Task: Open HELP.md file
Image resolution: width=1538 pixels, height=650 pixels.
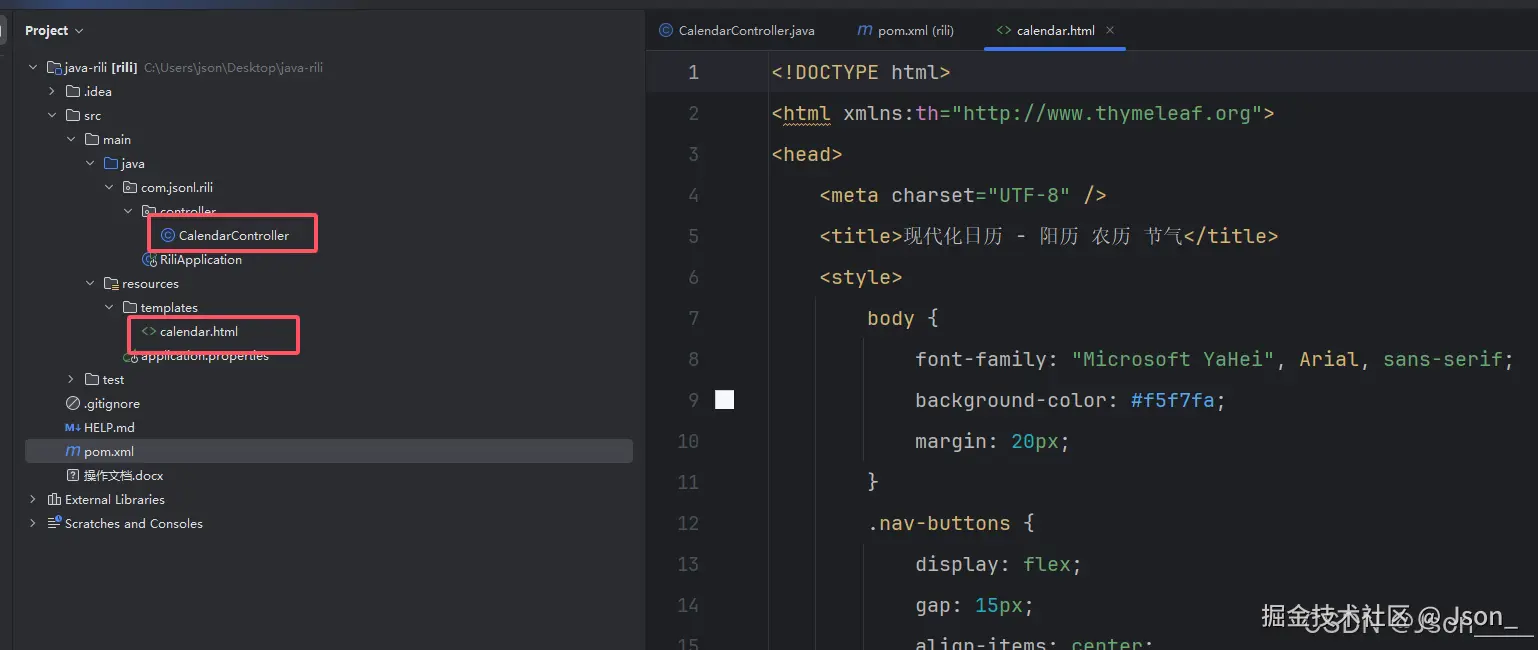Action: click(x=109, y=427)
